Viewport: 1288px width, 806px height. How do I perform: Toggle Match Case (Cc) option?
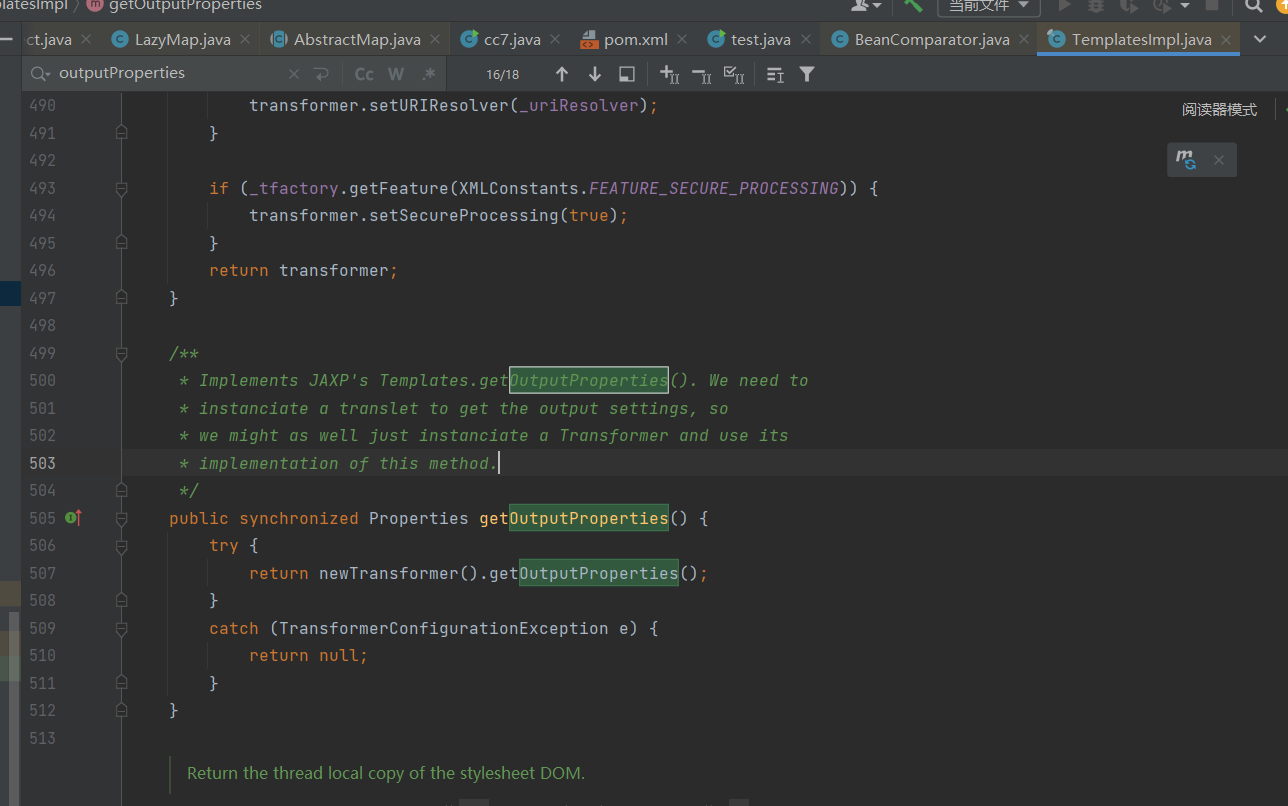tap(364, 74)
